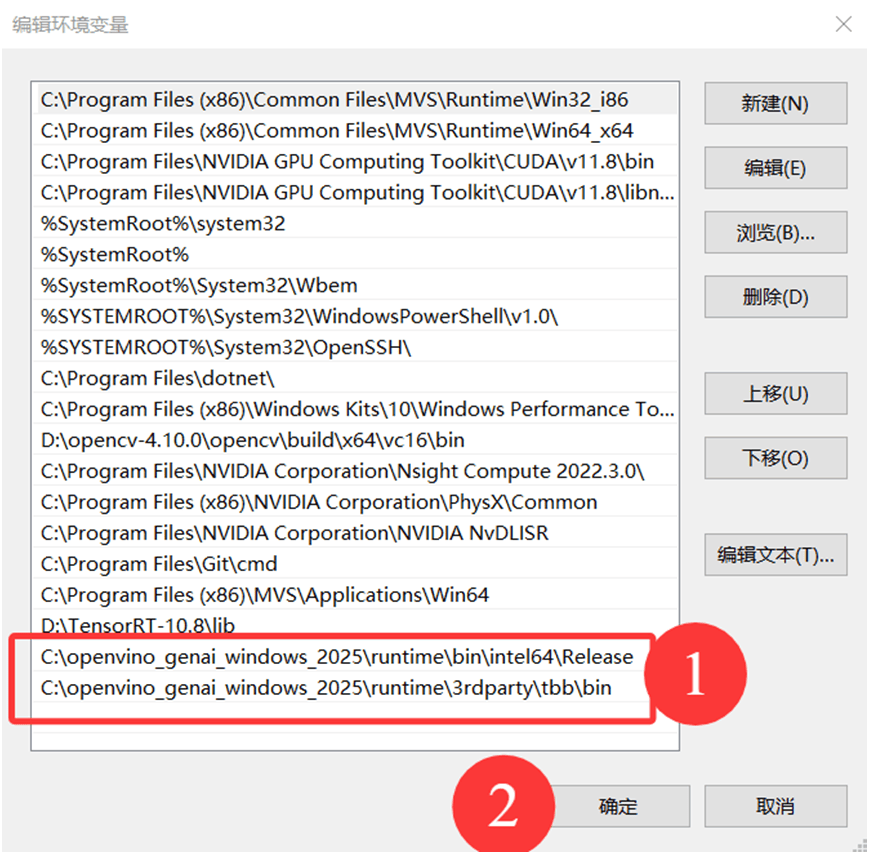Screen dimensions: 869x854
Task: Select the MVS Runtime Win32_i86 path
Action: 355,100
